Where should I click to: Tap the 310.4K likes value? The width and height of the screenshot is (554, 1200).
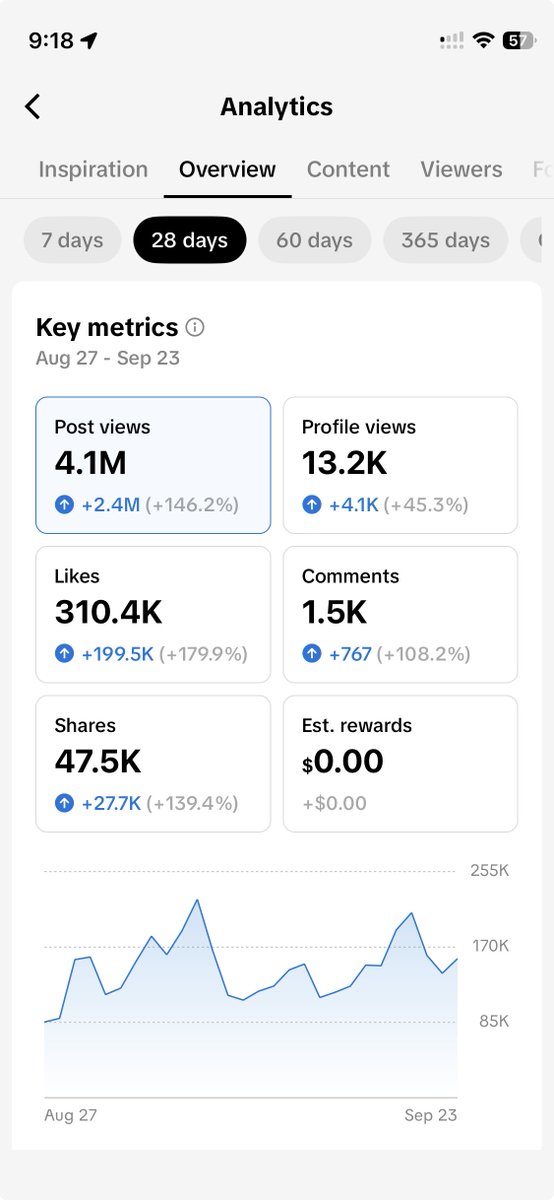pos(109,612)
